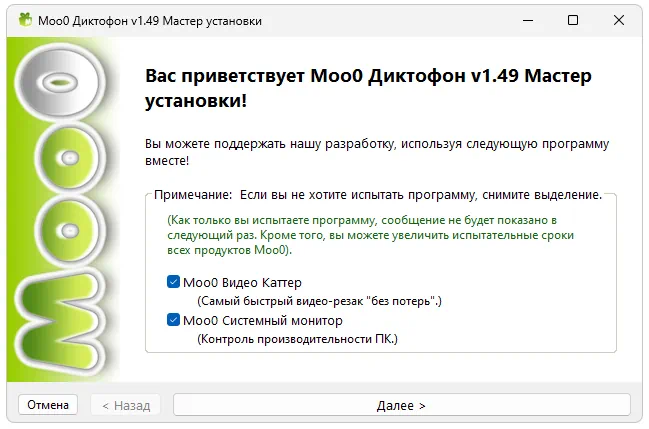Uncheck the Moo0 Системный монитор checkbox
649x429 pixels.
[173, 320]
